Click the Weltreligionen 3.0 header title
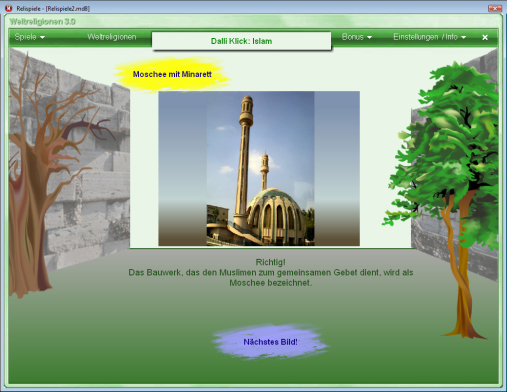 (x=42, y=22)
